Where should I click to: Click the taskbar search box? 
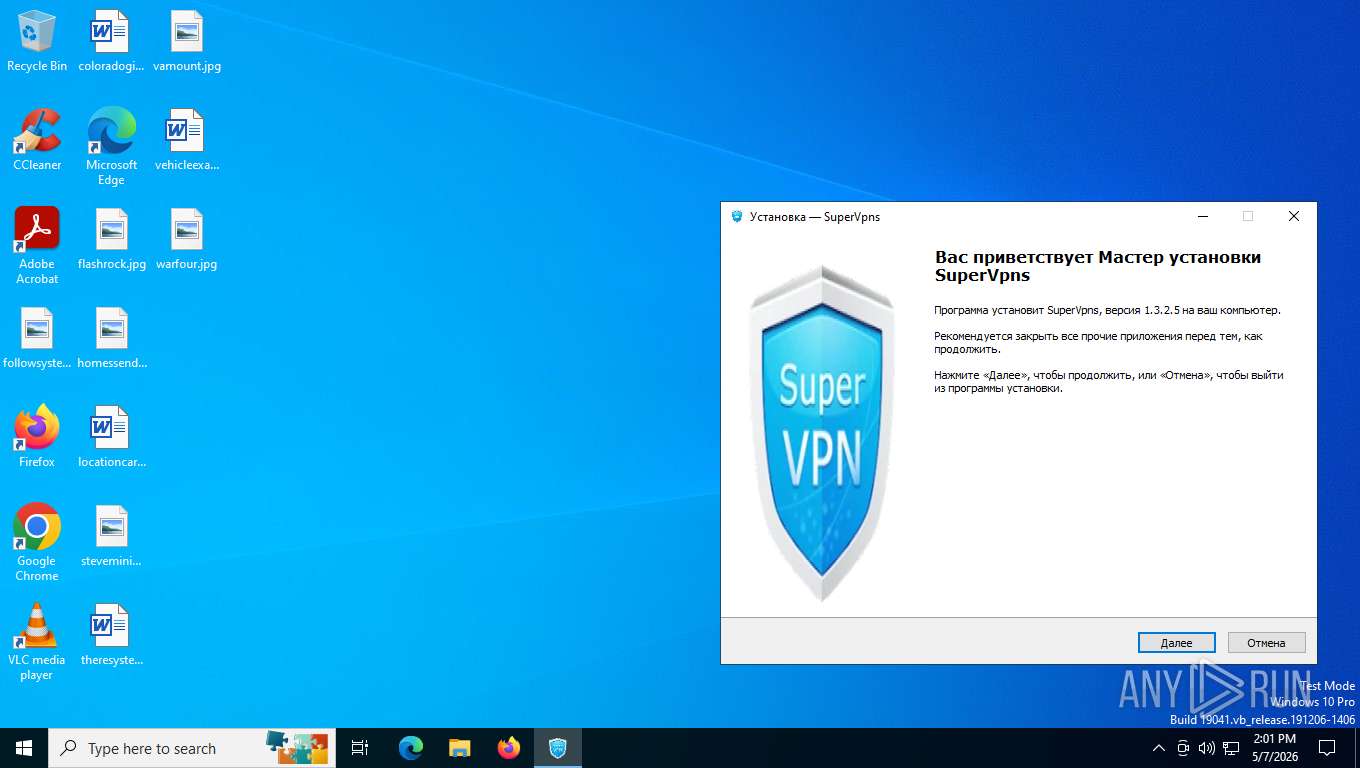192,748
